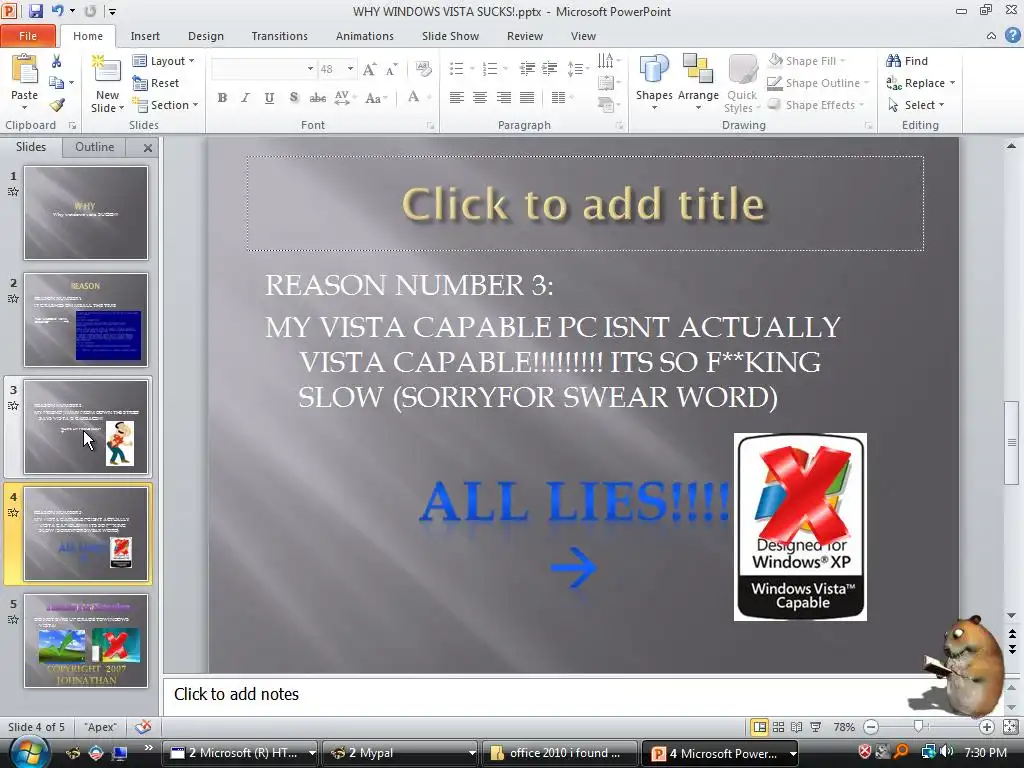Toggle strikethrough formatting
This screenshot has width=1024, height=768.
pos(317,98)
